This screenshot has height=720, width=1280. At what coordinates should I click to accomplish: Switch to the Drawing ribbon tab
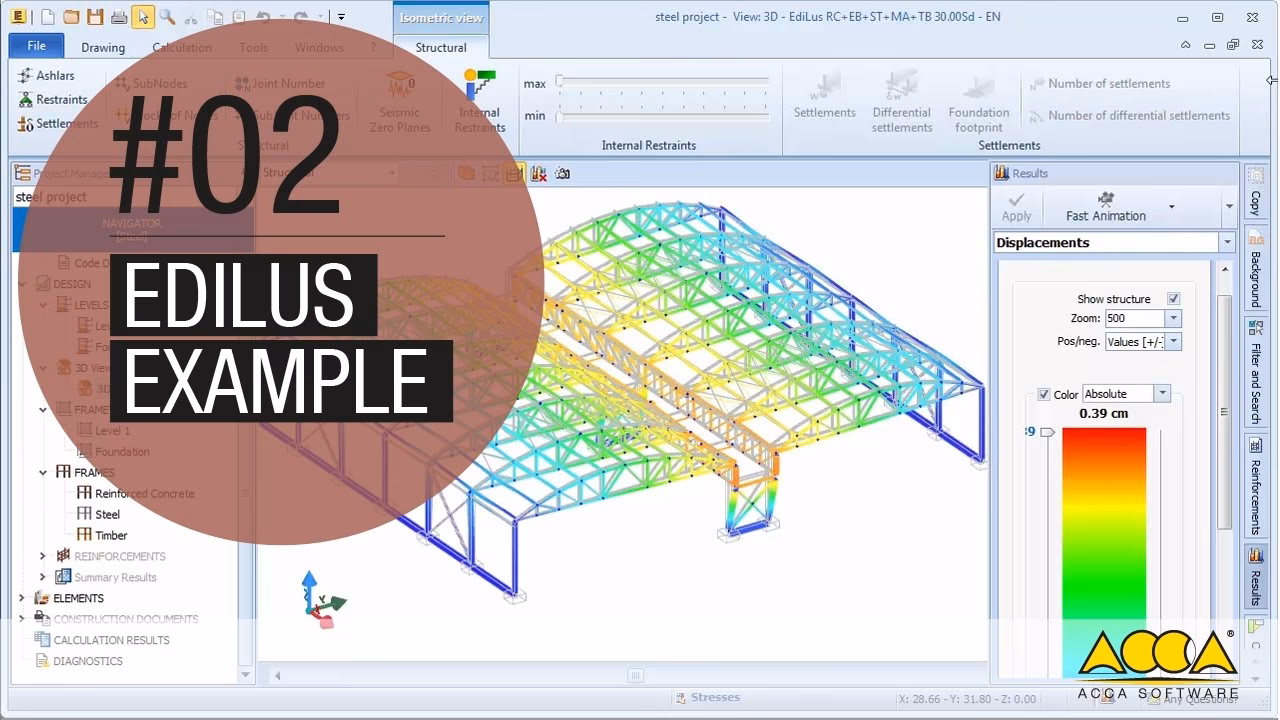tap(103, 47)
